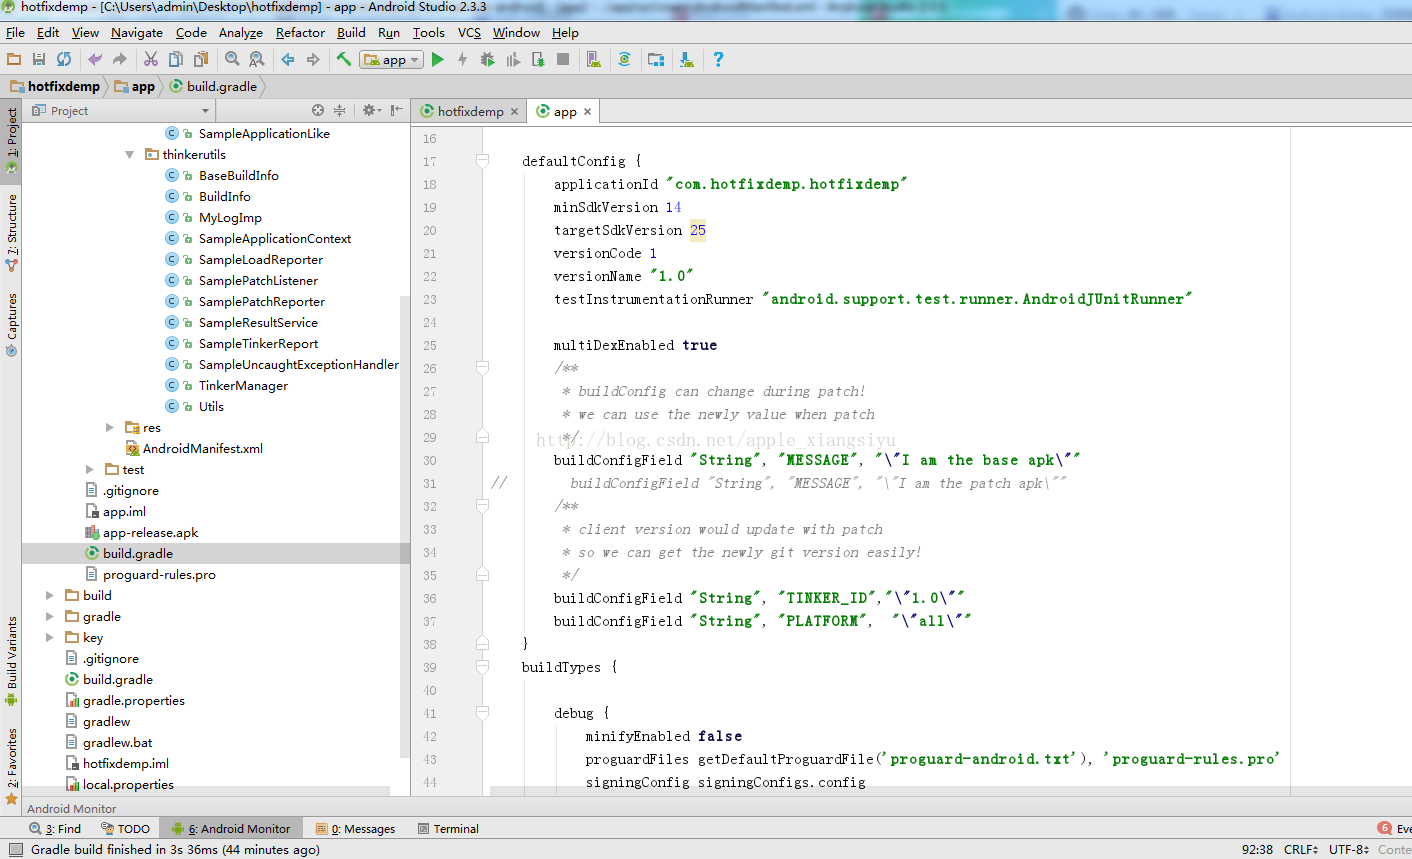Navigate Forward with the right arrow
This screenshot has height=859, width=1412.
(313, 60)
